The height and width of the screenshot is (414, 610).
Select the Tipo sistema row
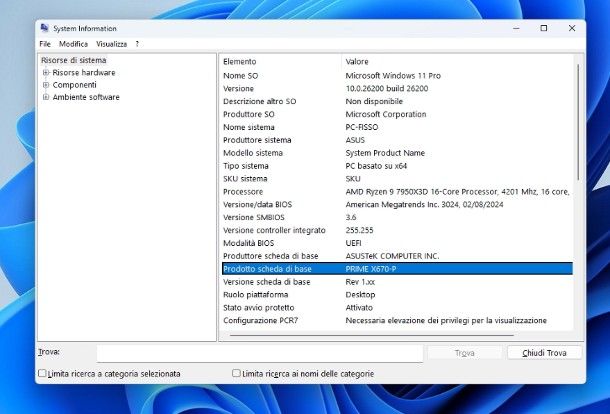(397, 166)
